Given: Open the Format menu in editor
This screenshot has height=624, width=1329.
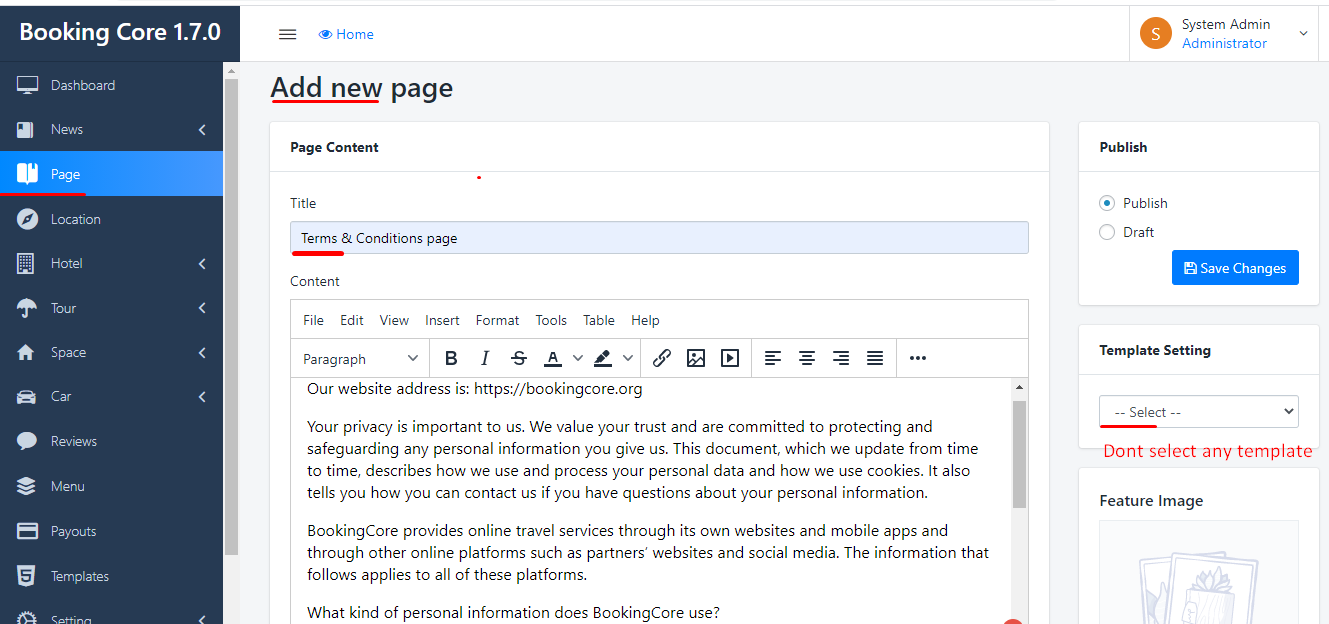Looking at the screenshot, I should point(497,320).
